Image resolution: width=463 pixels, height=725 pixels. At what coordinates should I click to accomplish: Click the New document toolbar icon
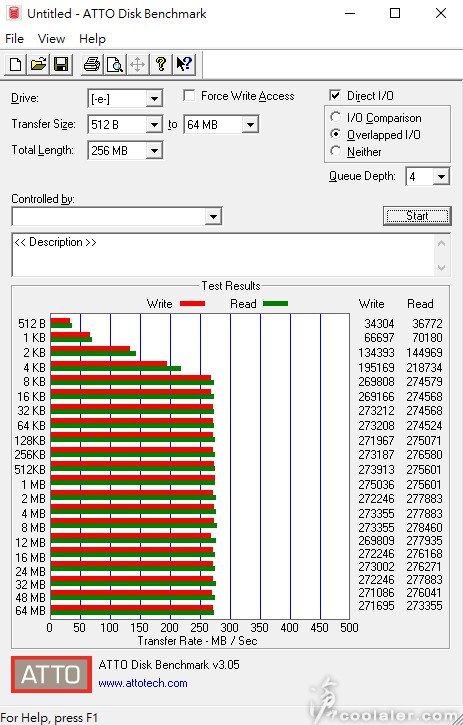(x=15, y=64)
